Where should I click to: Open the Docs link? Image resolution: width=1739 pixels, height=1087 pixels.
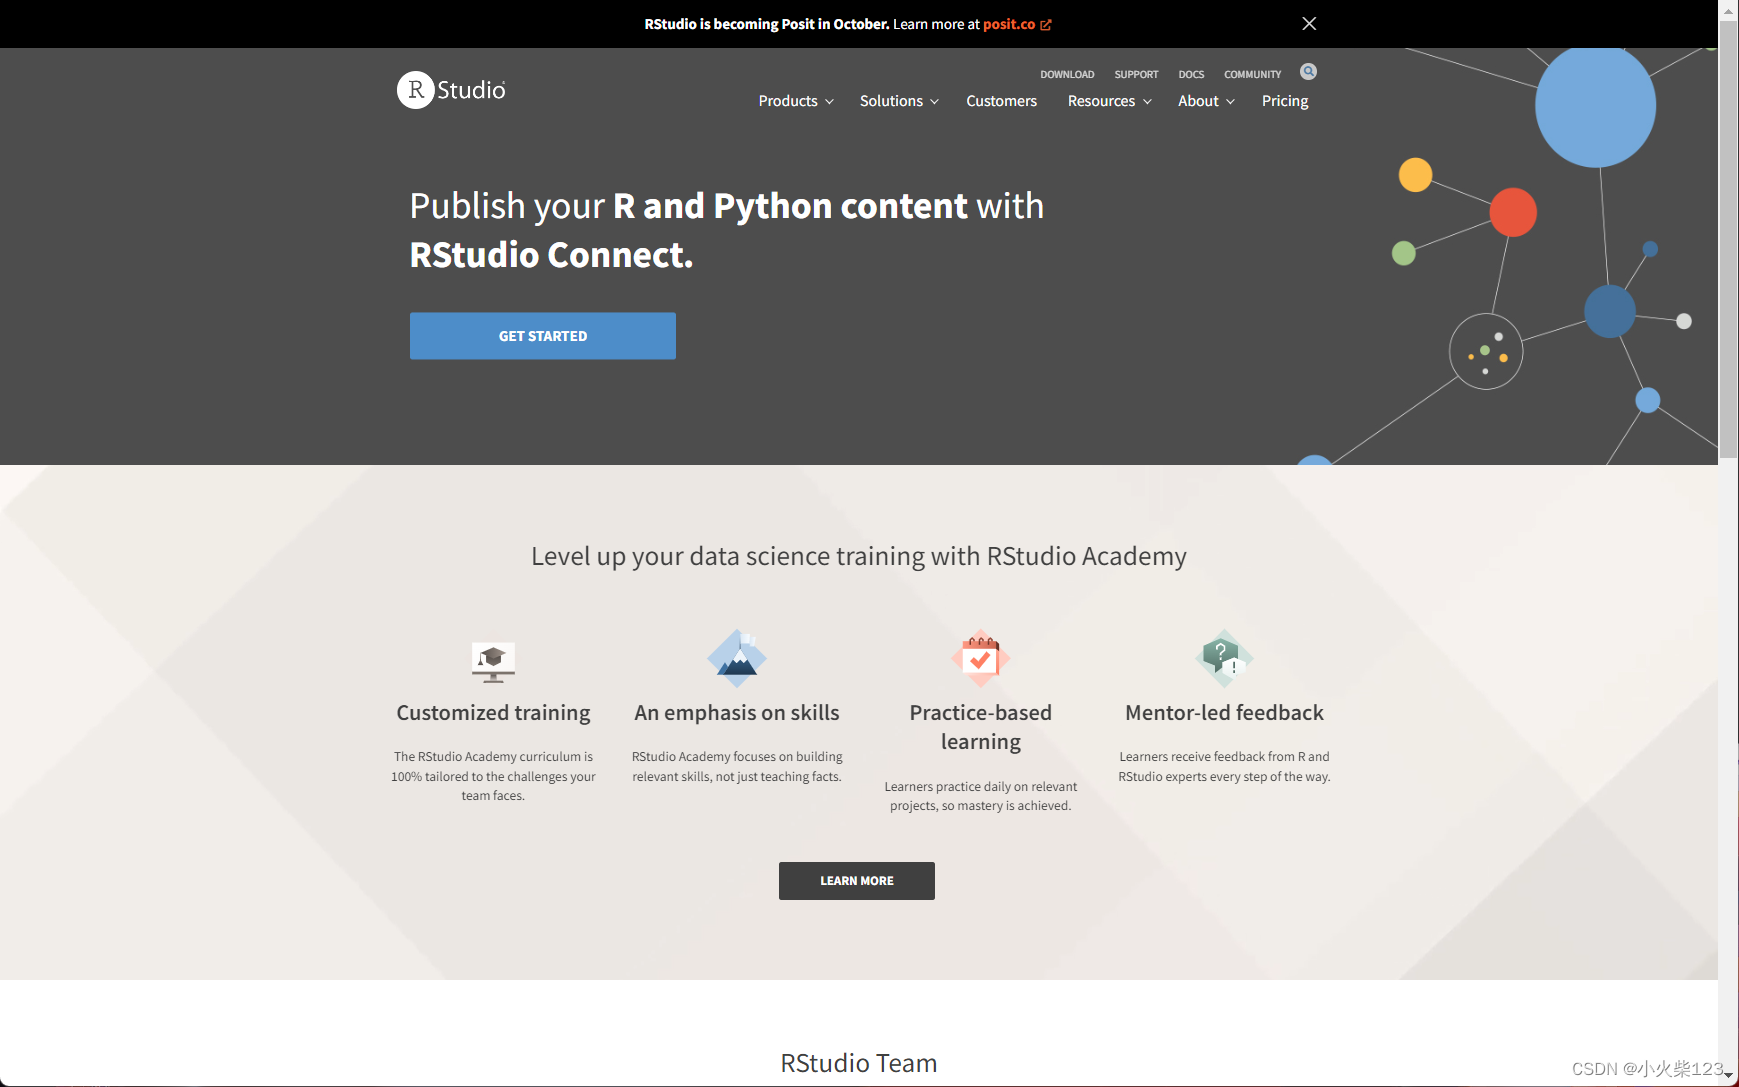coord(1191,75)
